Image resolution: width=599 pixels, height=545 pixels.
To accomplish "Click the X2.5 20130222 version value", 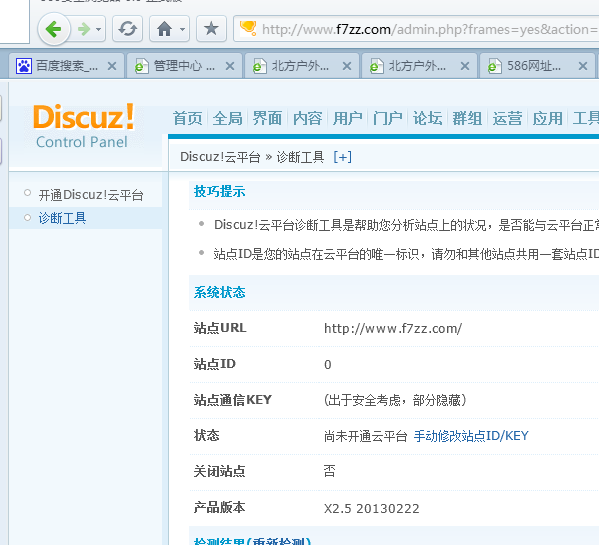I will 372,508.
